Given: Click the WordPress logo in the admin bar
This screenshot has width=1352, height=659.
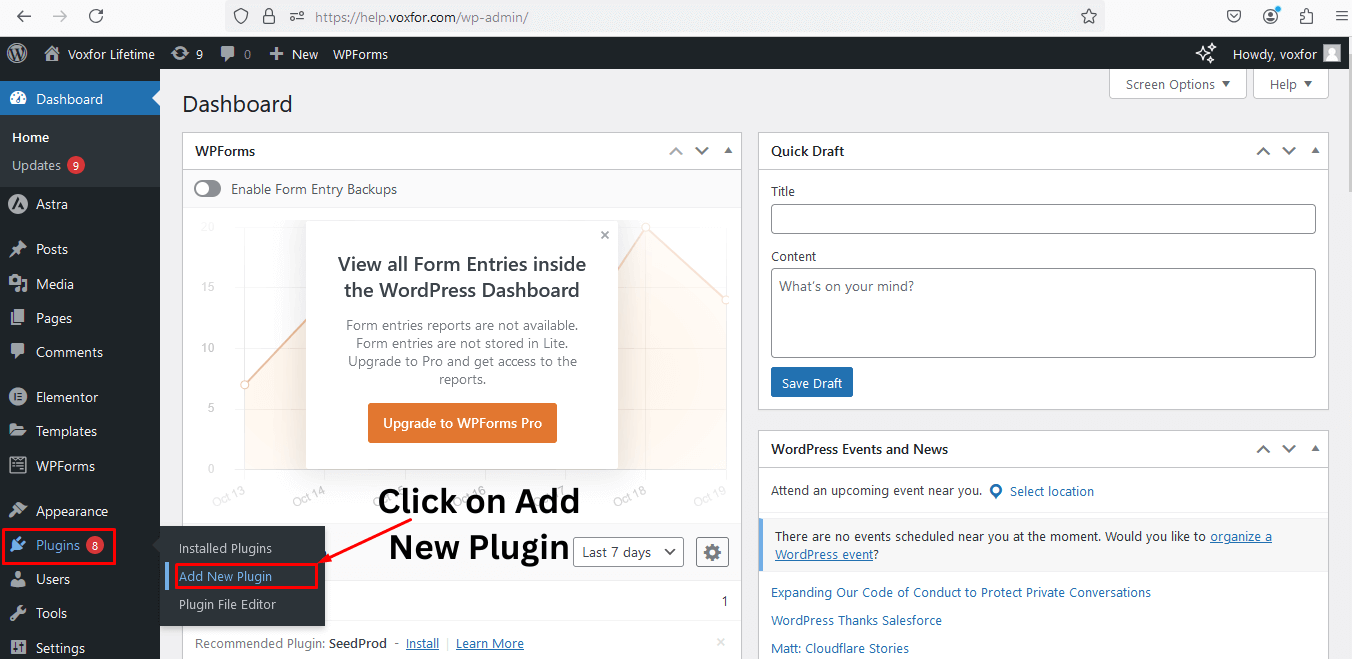Looking at the screenshot, I should pos(16,53).
